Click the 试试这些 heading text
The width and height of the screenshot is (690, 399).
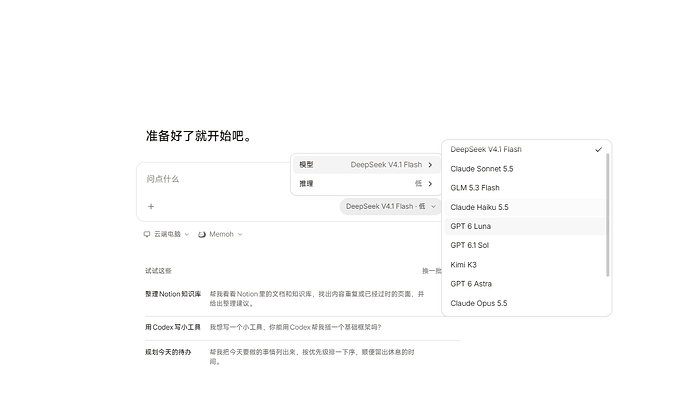[x=158, y=271]
